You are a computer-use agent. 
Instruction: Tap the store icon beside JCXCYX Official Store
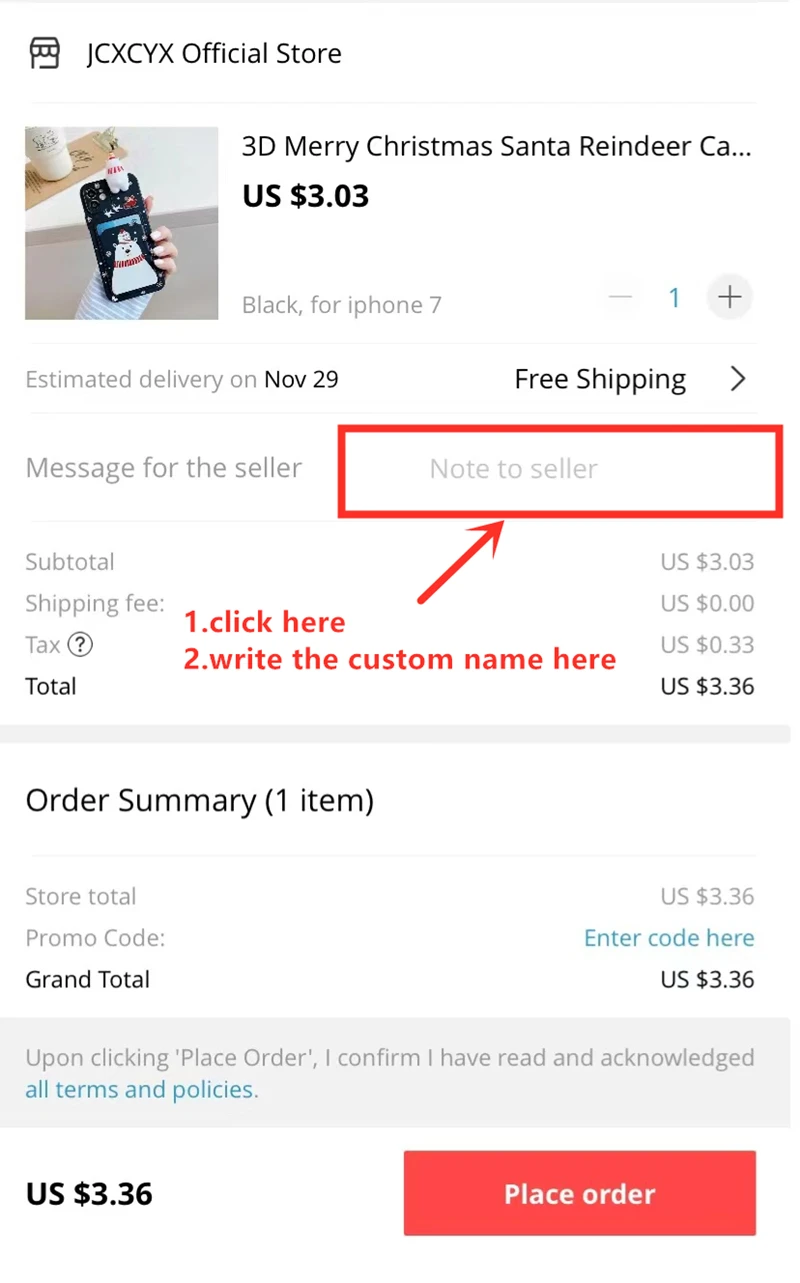pyautogui.click(x=44, y=53)
